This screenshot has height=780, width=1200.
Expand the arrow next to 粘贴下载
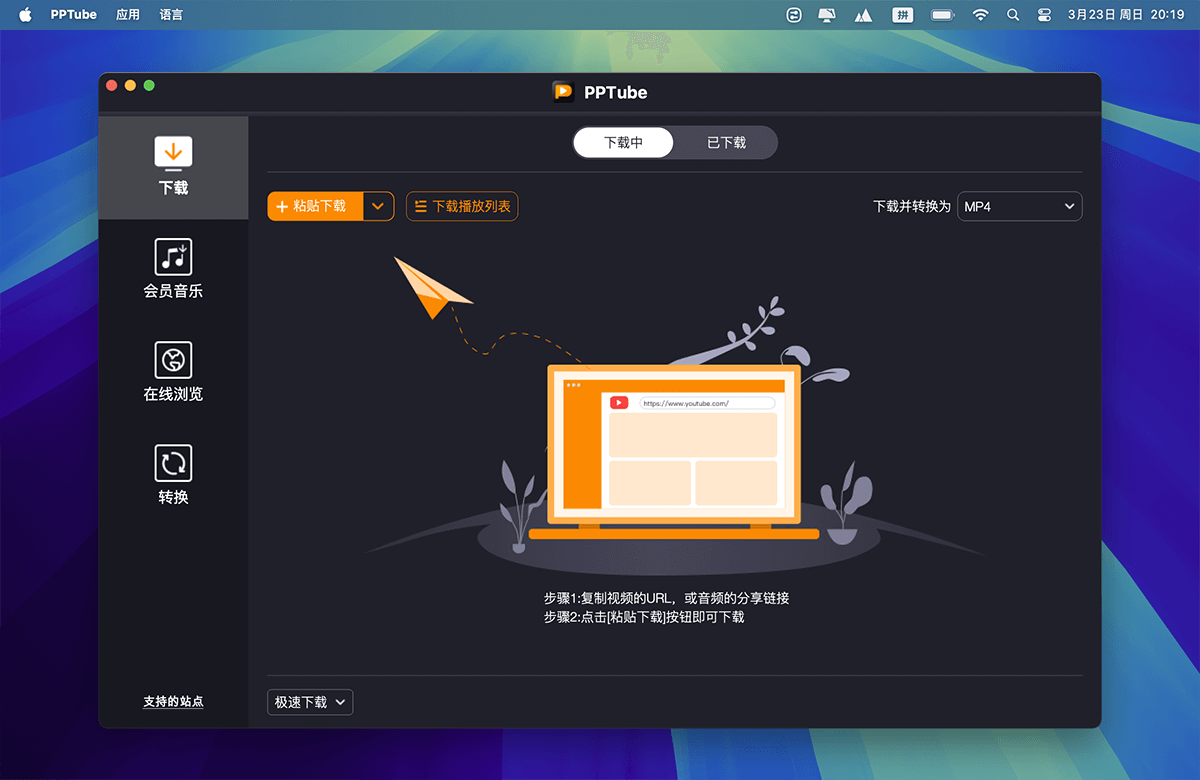click(378, 206)
